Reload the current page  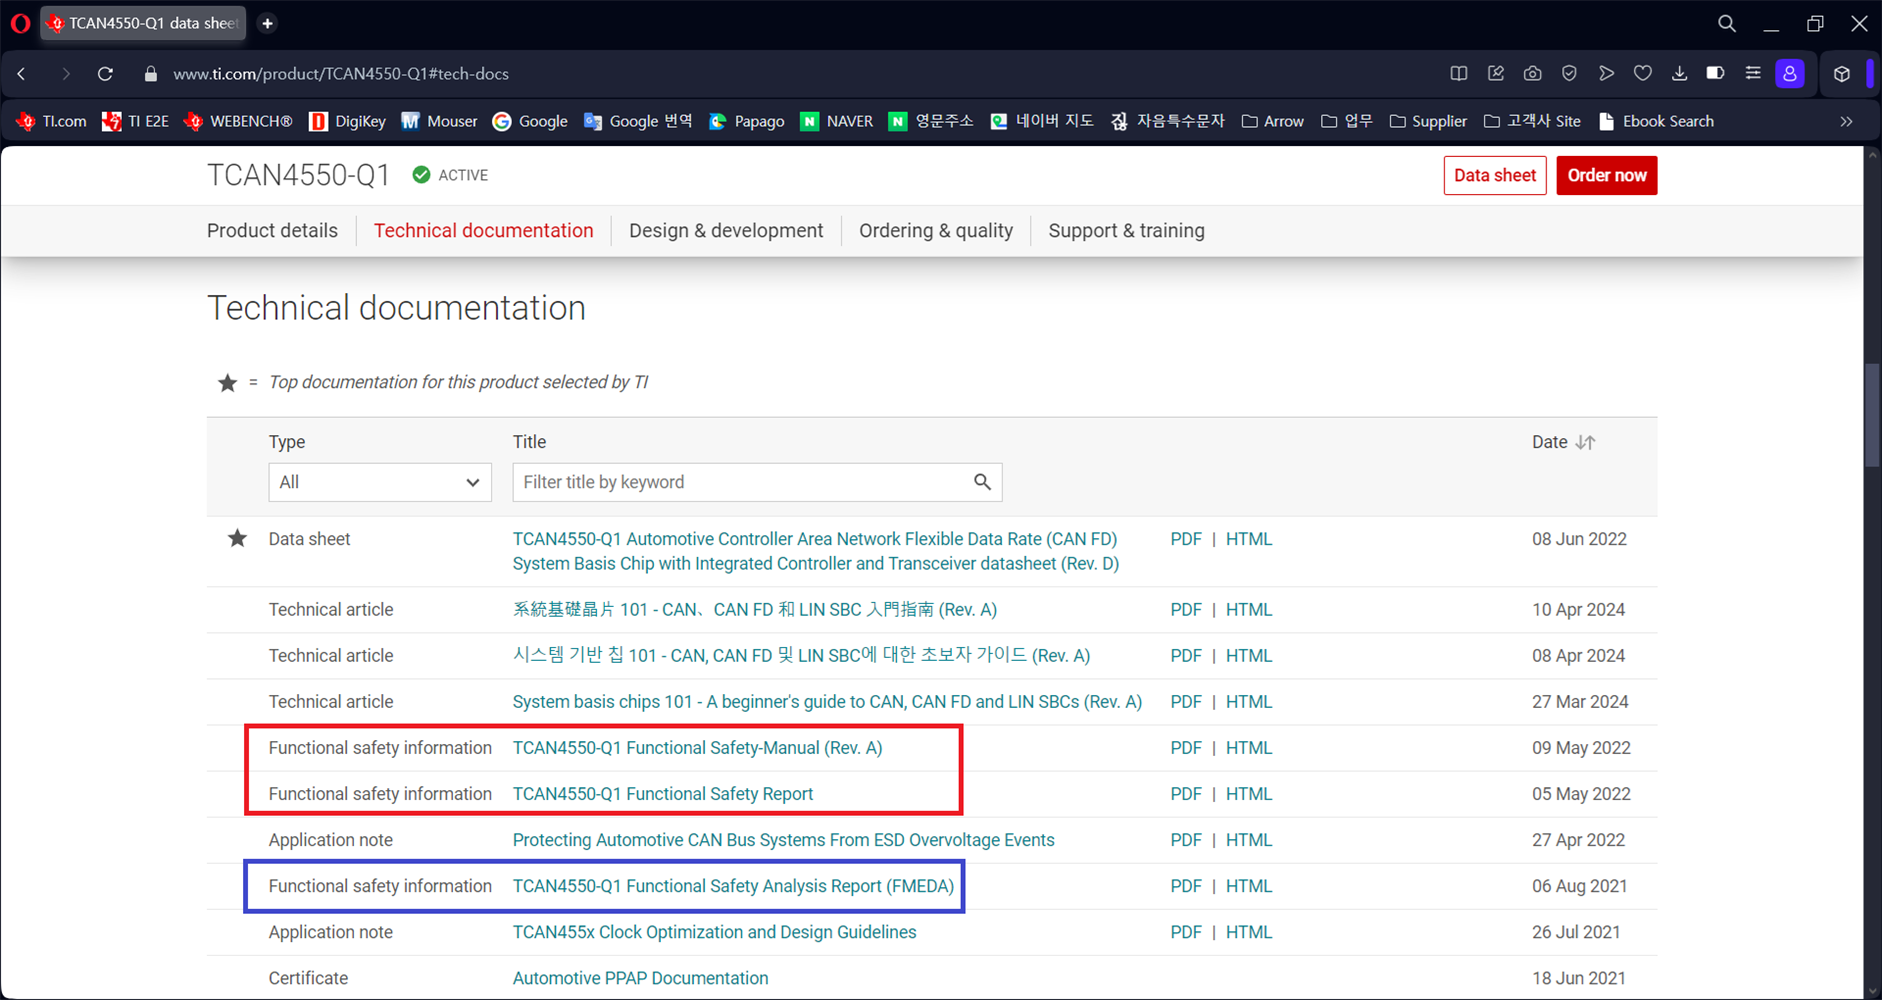[105, 74]
